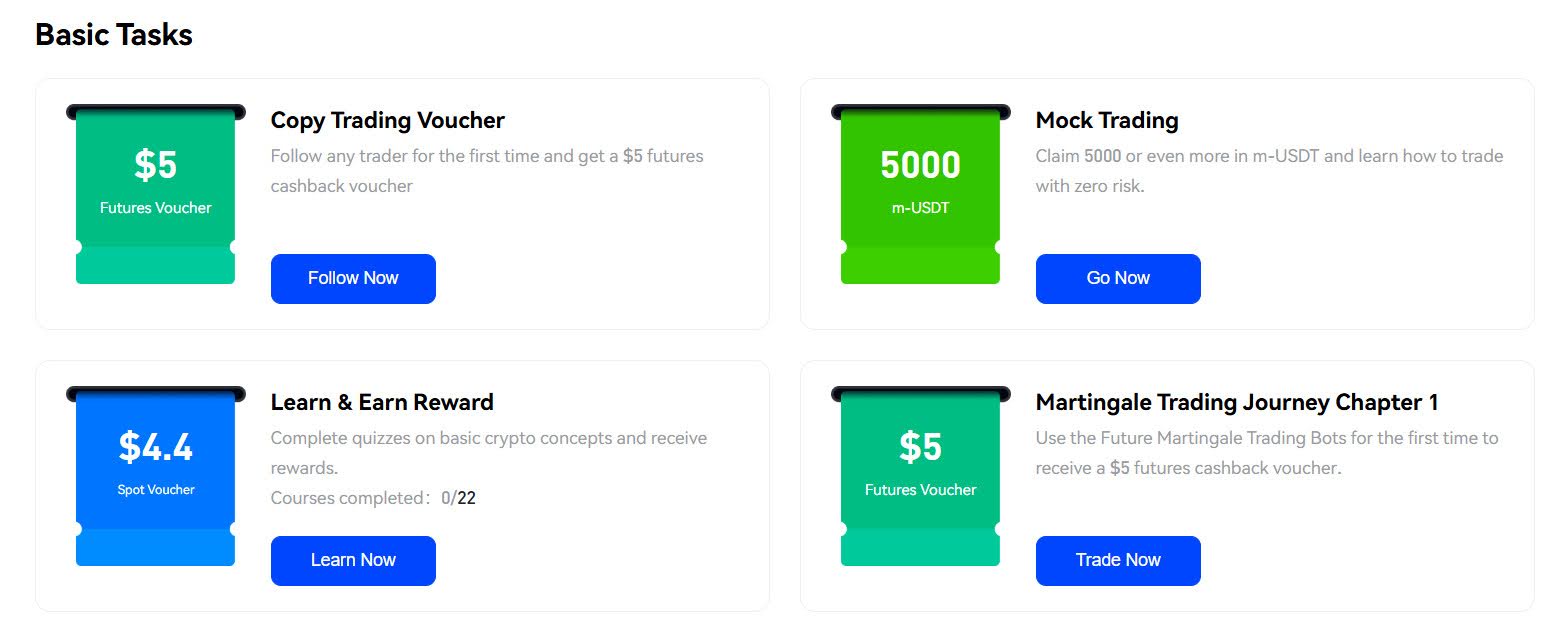This screenshot has height=641, width=1567.
Task: Click the blue $4.4 Spot Voucher ticket icon
Action: (155, 476)
